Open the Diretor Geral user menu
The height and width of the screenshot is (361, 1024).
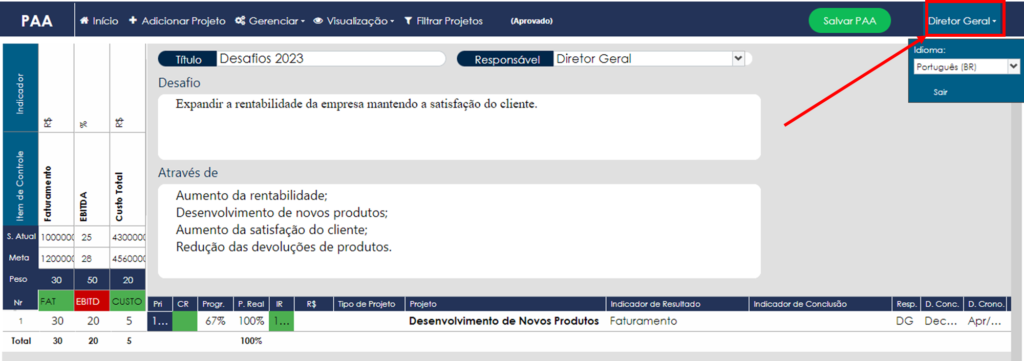(962, 21)
